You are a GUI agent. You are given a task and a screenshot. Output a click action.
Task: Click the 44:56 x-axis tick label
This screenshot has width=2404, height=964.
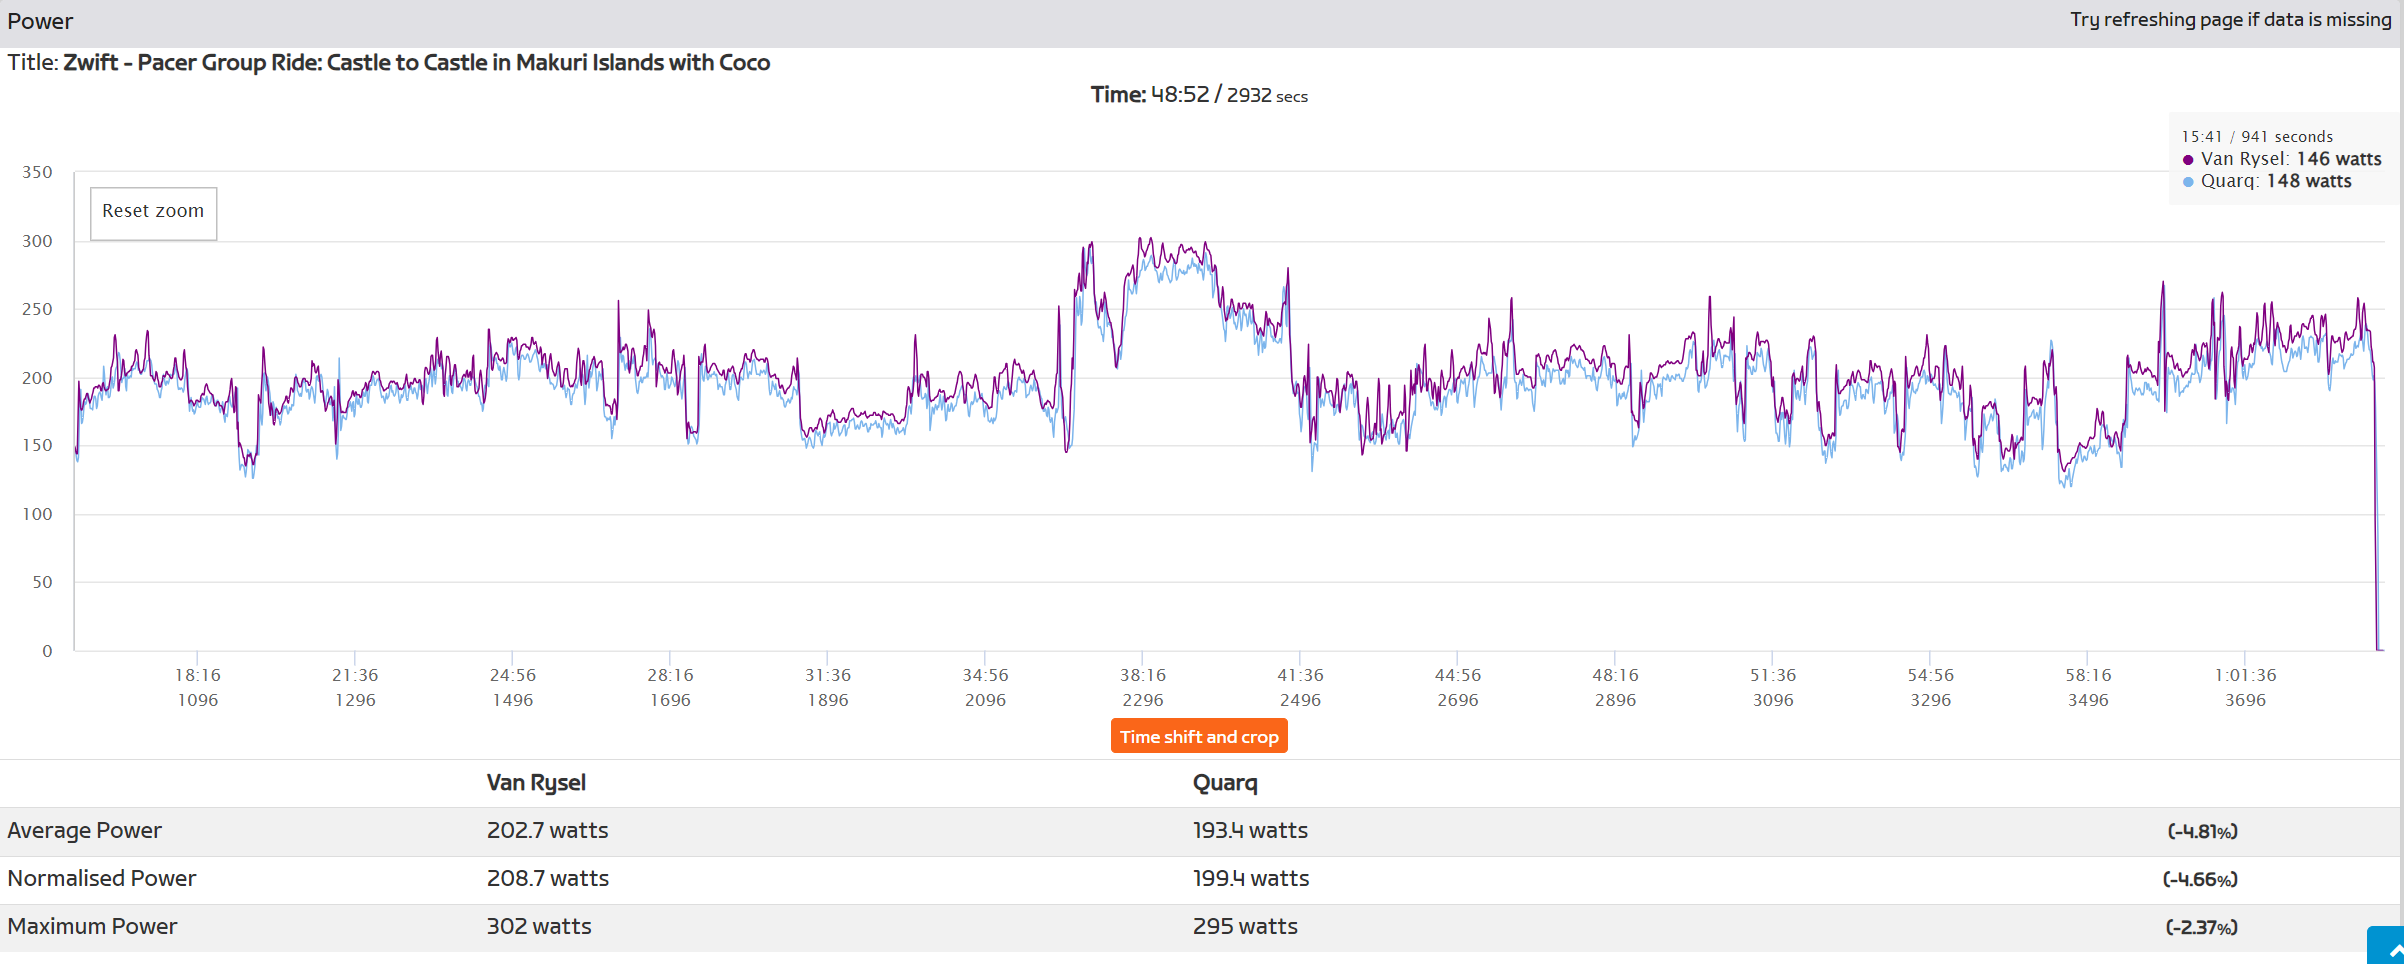pos(1458,676)
